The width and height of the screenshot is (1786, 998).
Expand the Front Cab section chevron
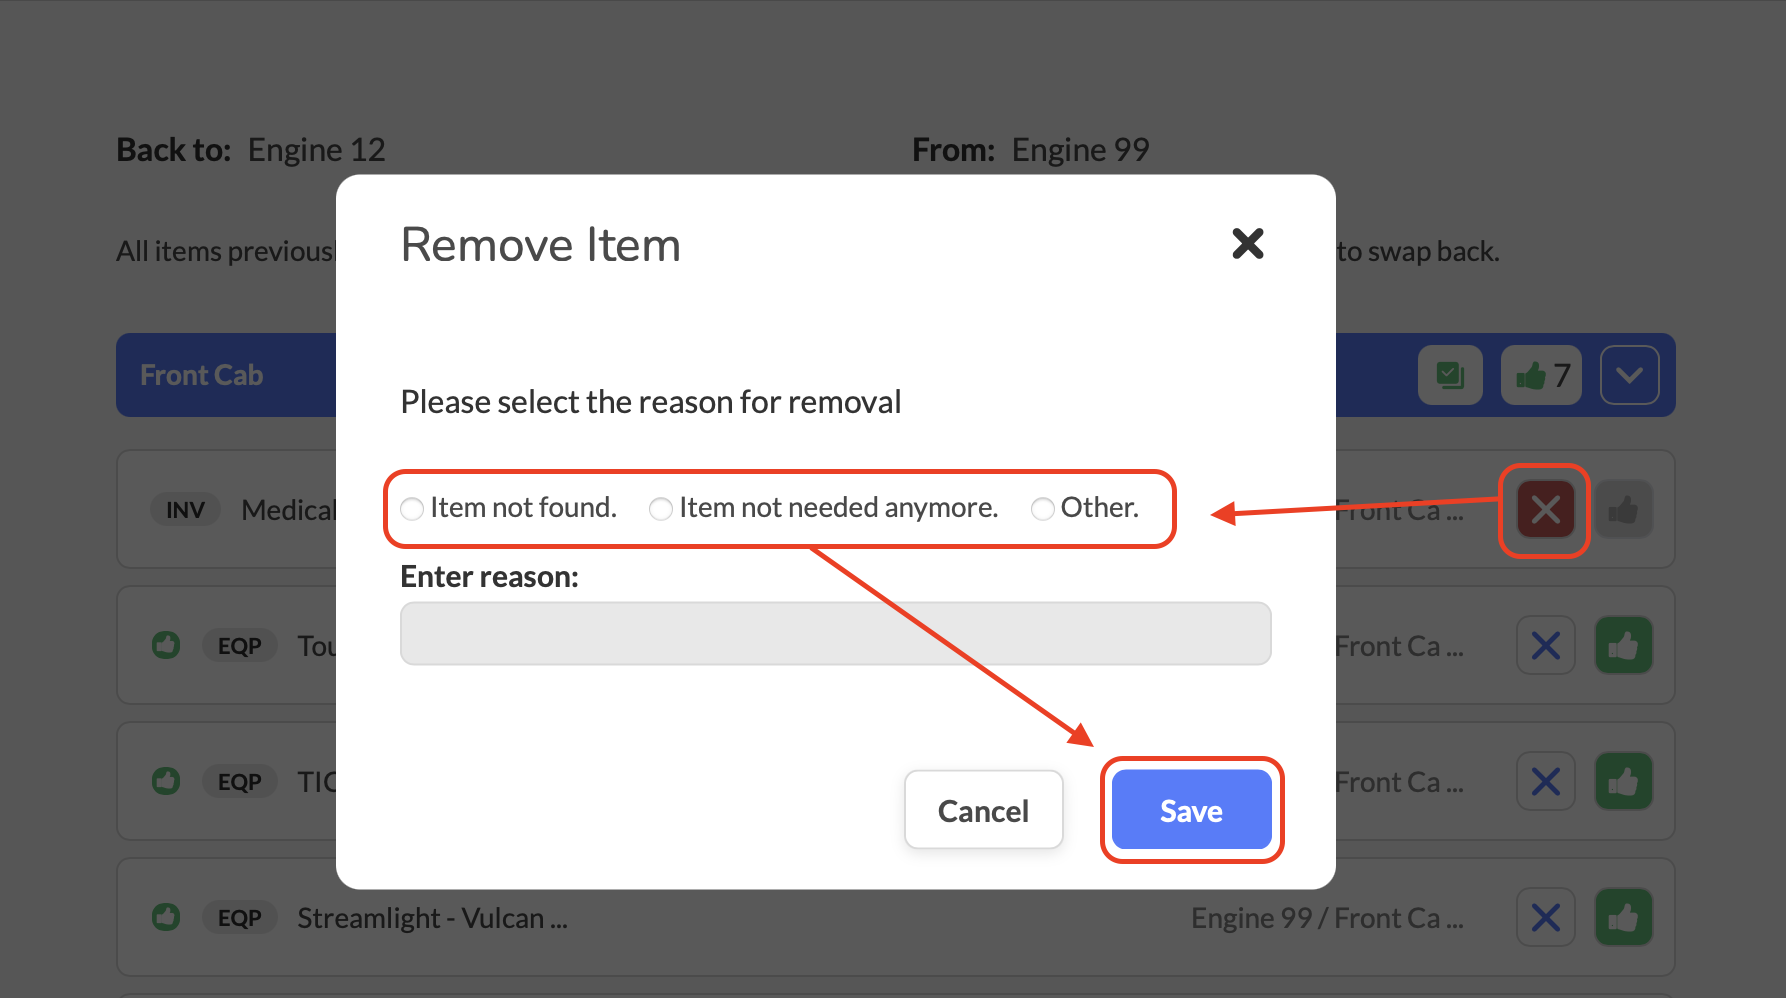pyautogui.click(x=1629, y=375)
